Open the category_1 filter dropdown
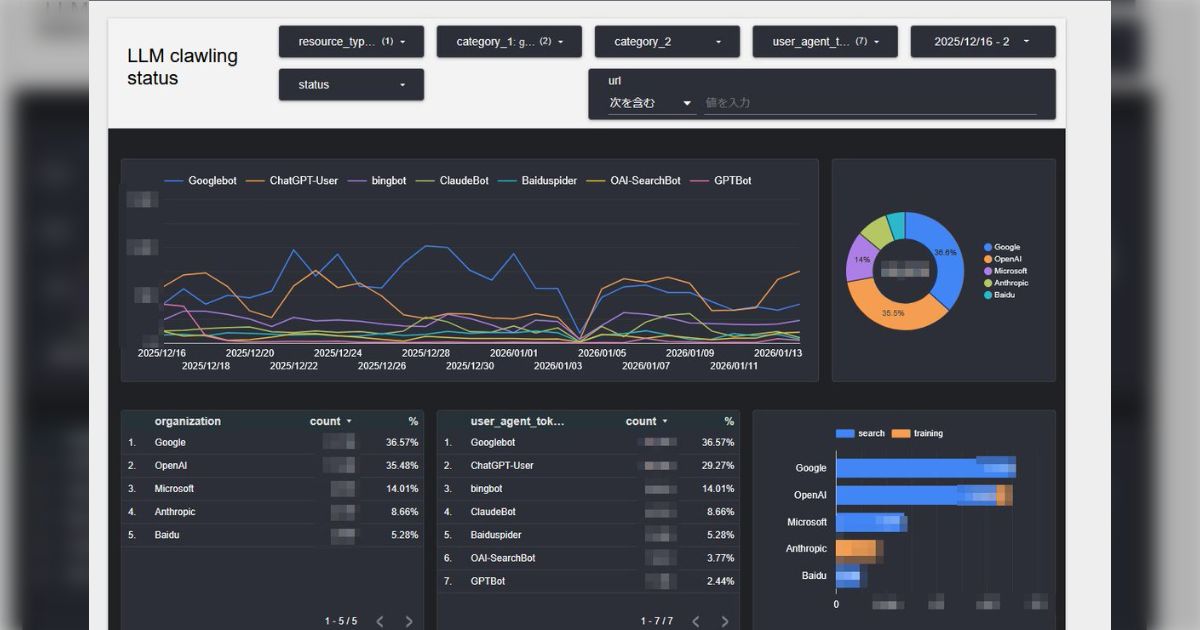 (x=509, y=42)
